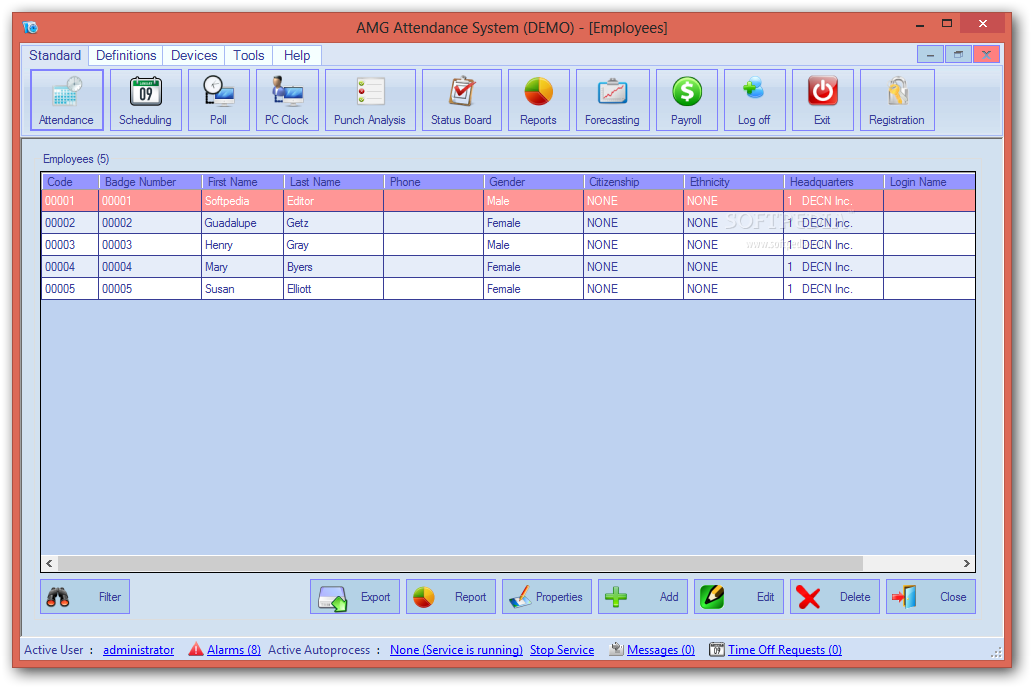The width and height of the screenshot is (1032, 688).
Task: Click the Getz last name cell
Action: pyautogui.click(x=334, y=223)
